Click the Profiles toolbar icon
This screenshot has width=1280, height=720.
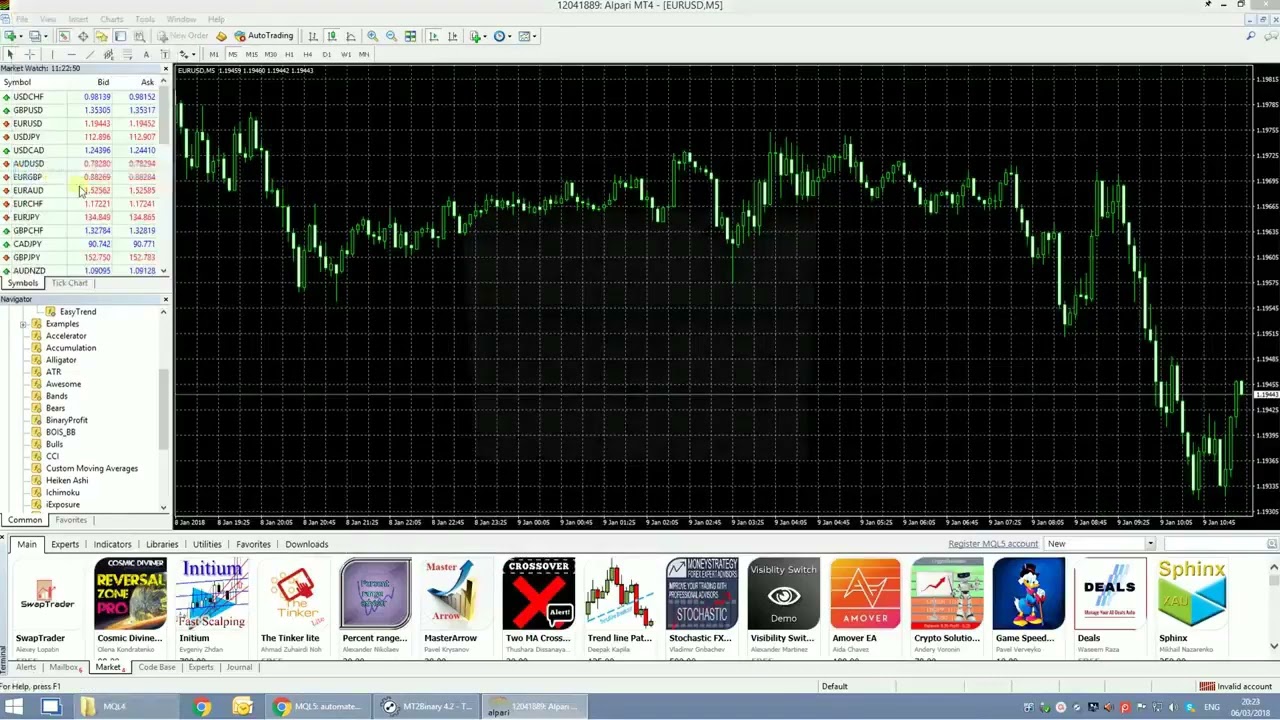pyautogui.click(x=35, y=36)
